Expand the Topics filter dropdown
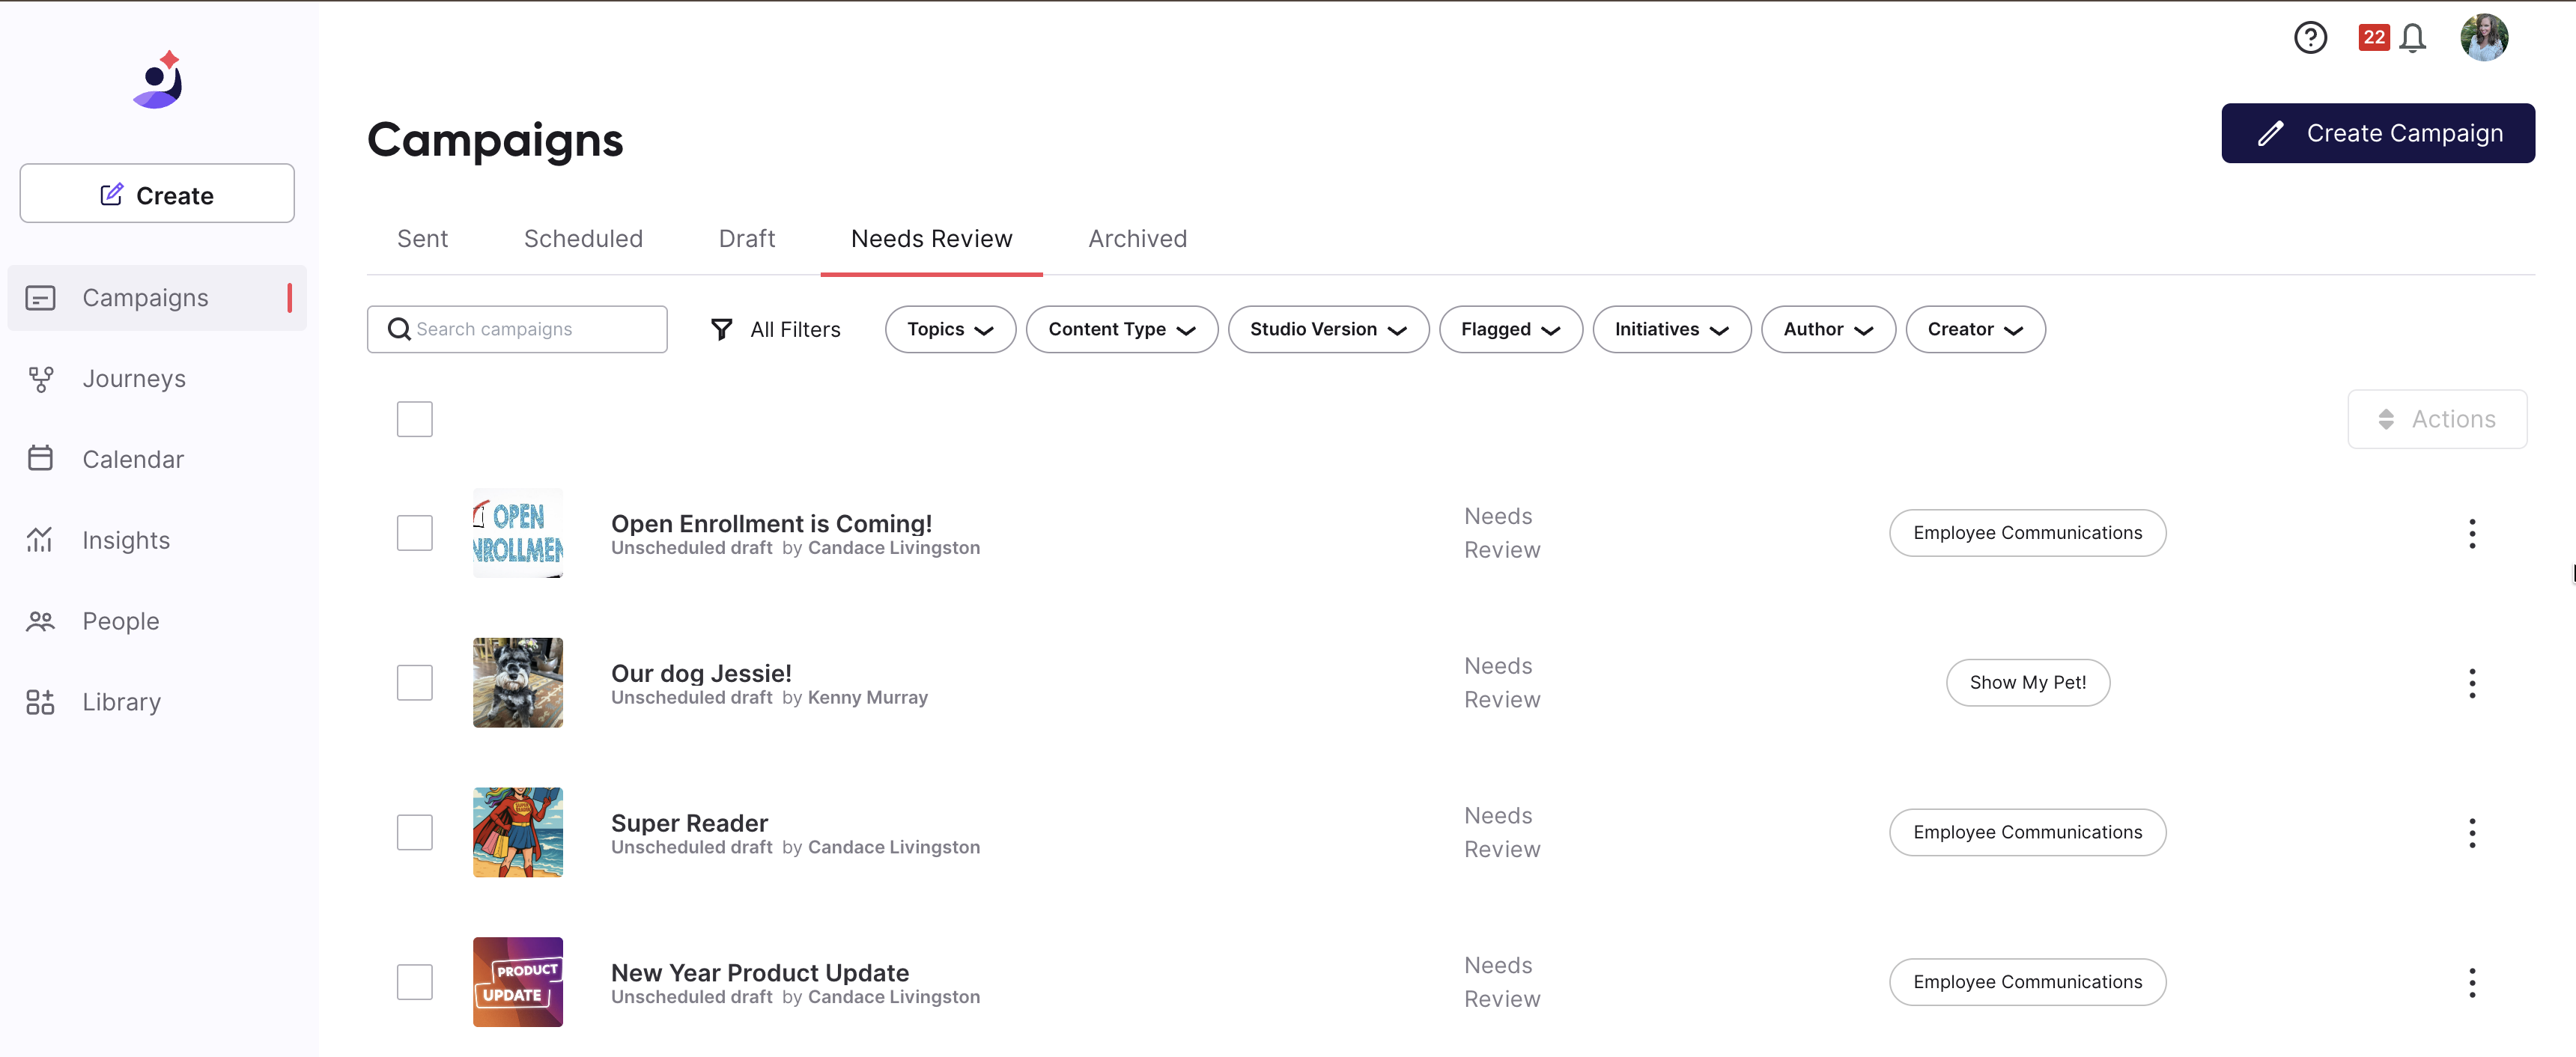 pyautogui.click(x=950, y=329)
